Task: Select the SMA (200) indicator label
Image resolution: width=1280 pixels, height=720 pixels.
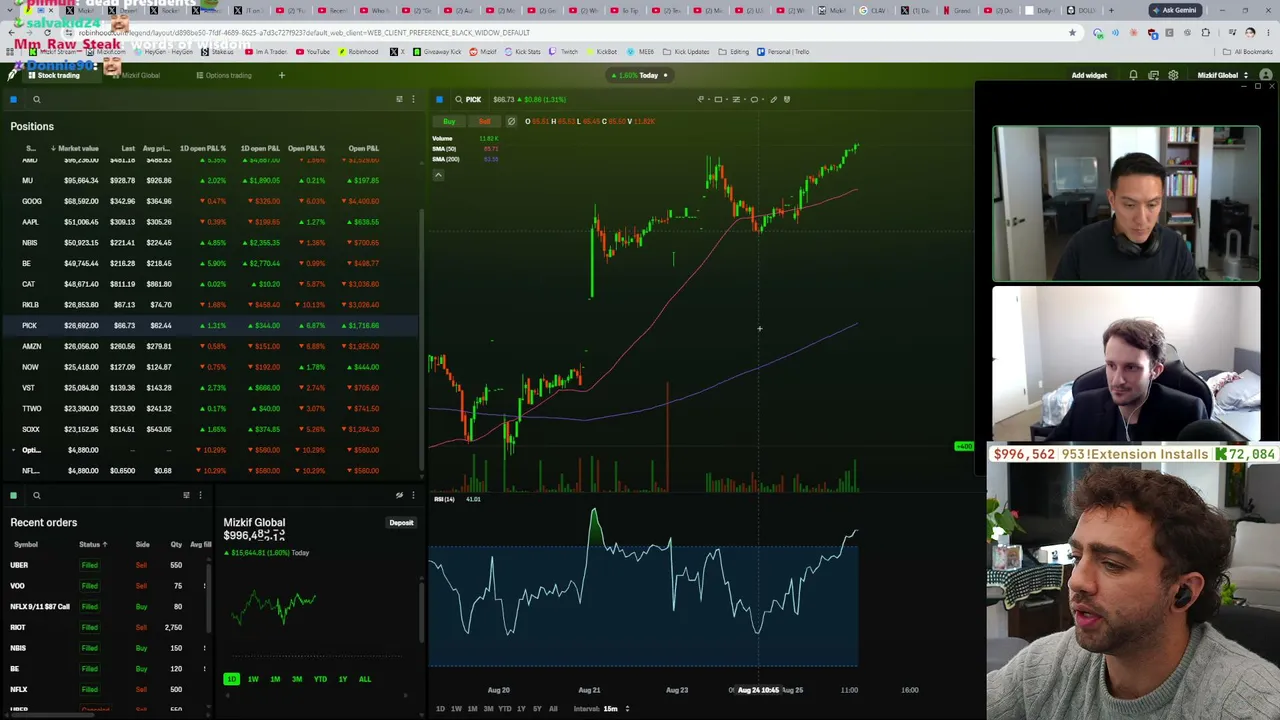Action: pos(446,159)
